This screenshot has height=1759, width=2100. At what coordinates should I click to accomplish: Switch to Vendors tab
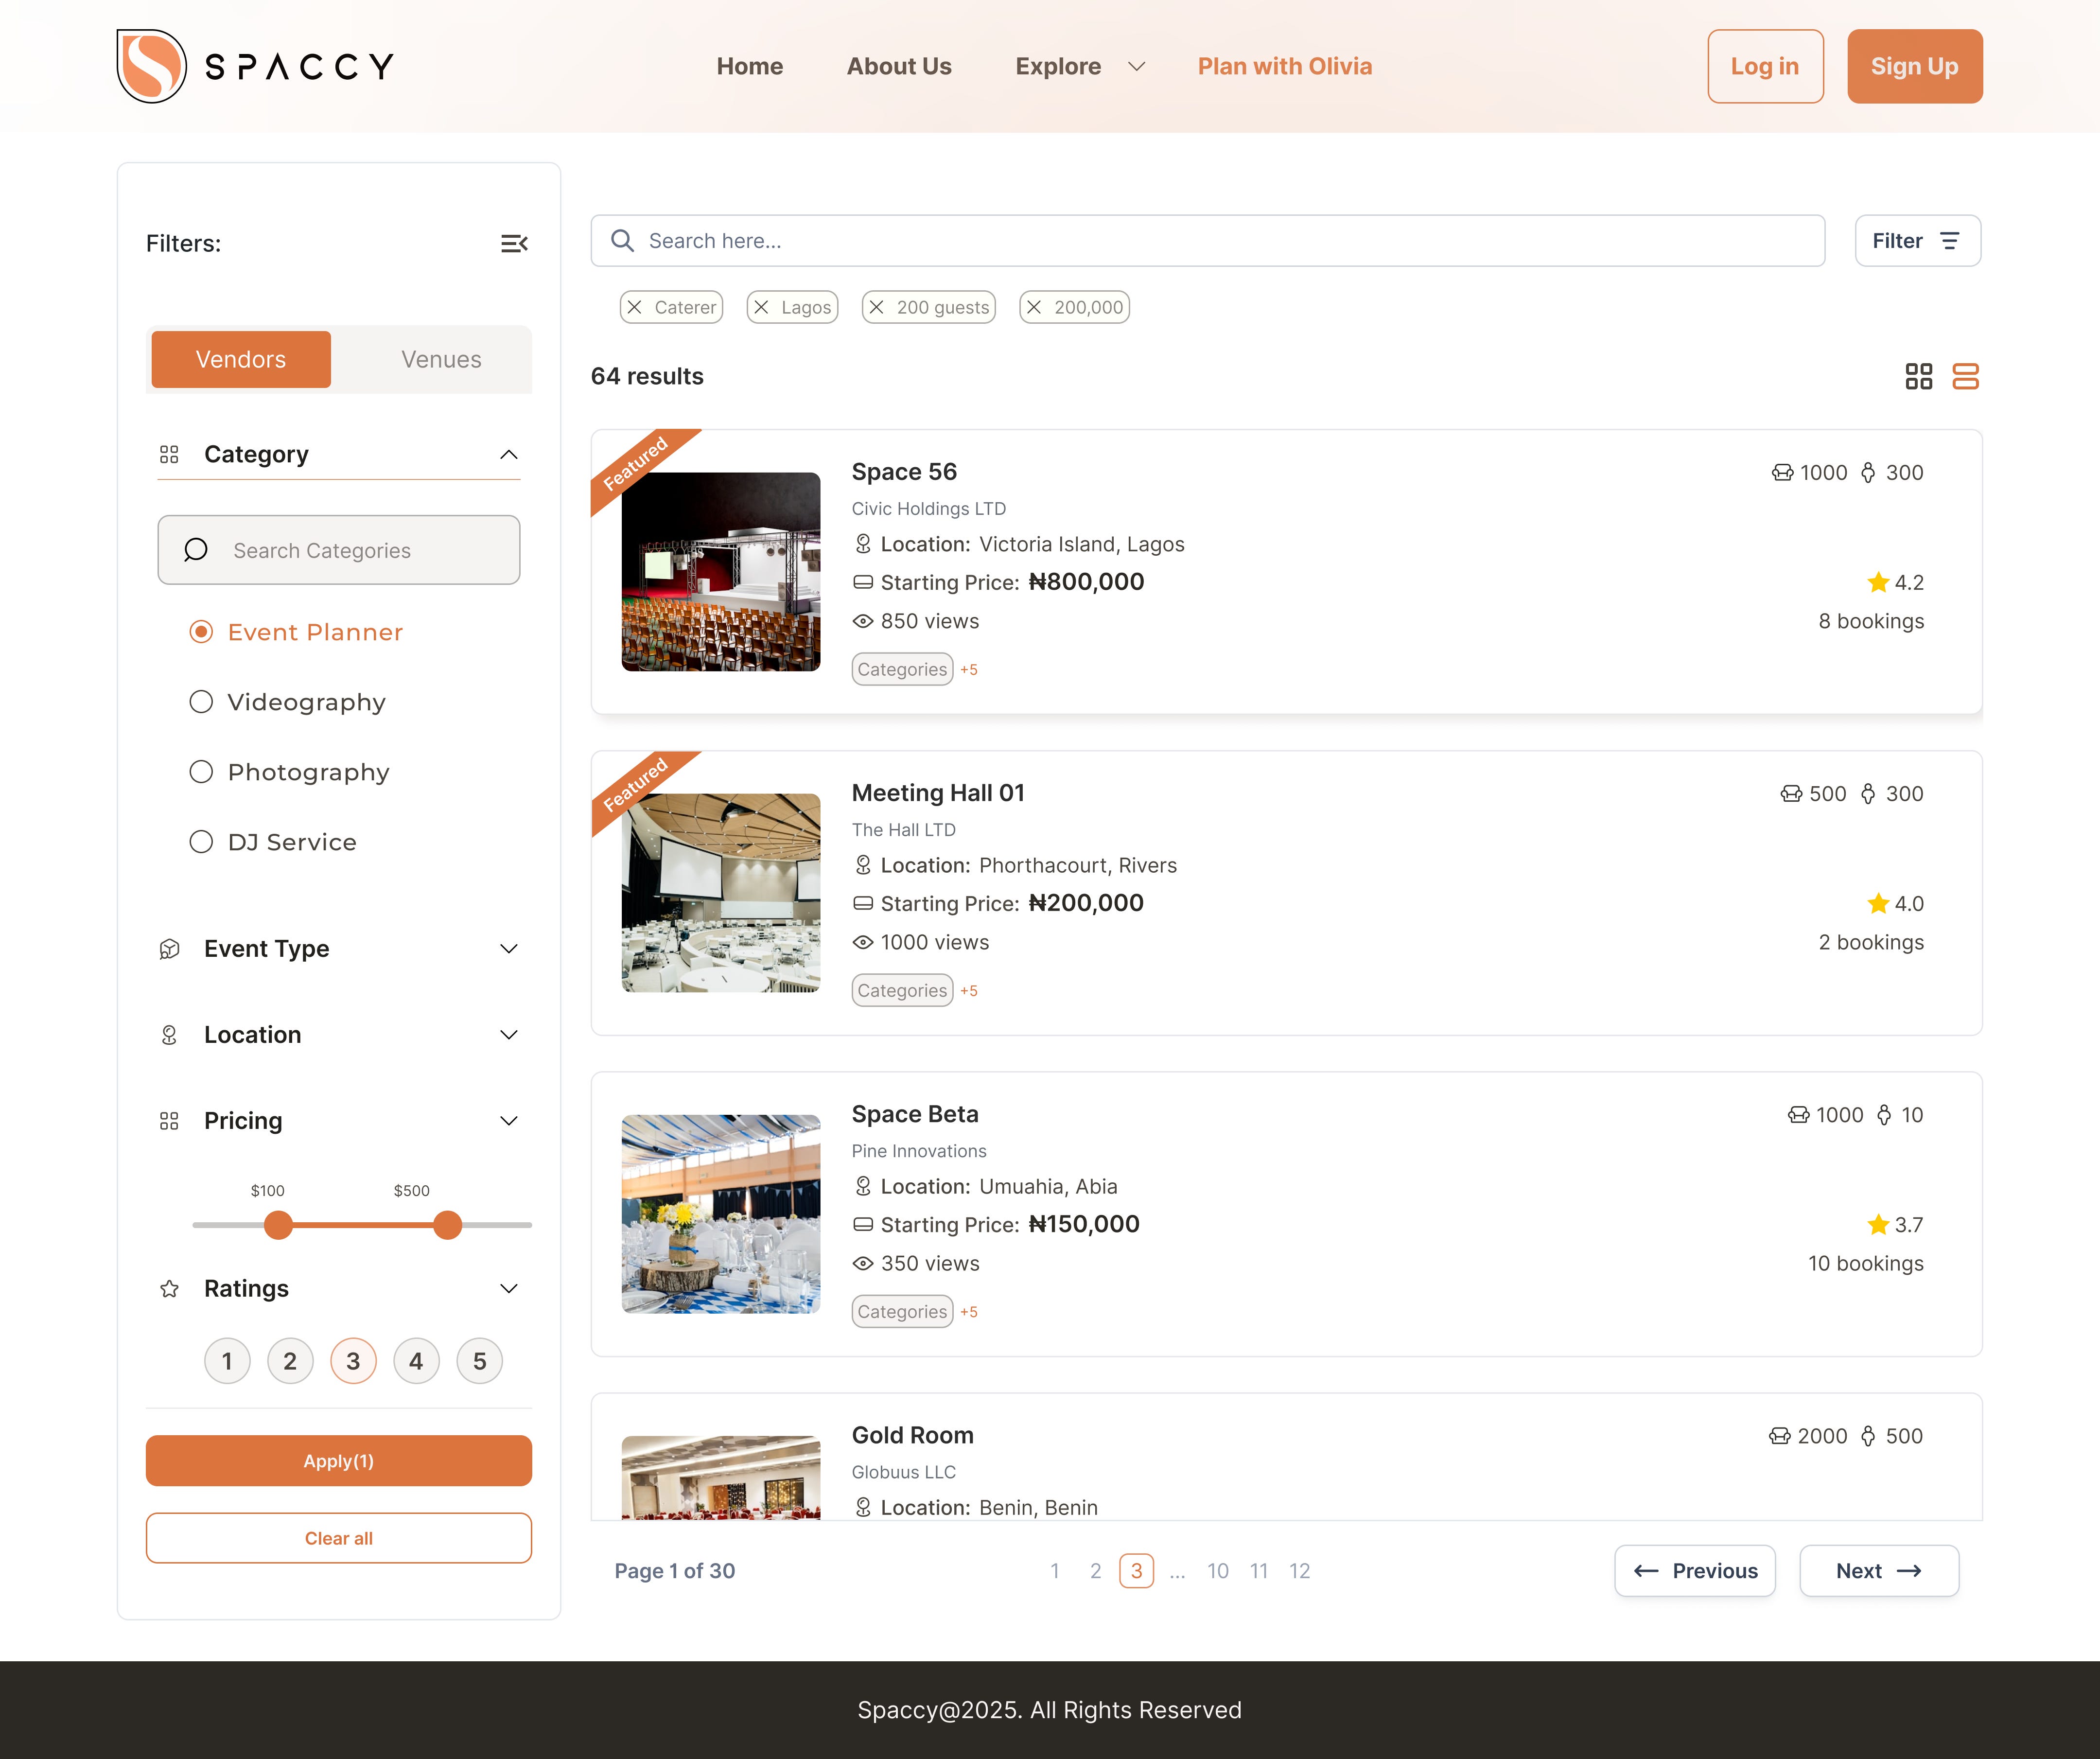[x=241, y=359]
